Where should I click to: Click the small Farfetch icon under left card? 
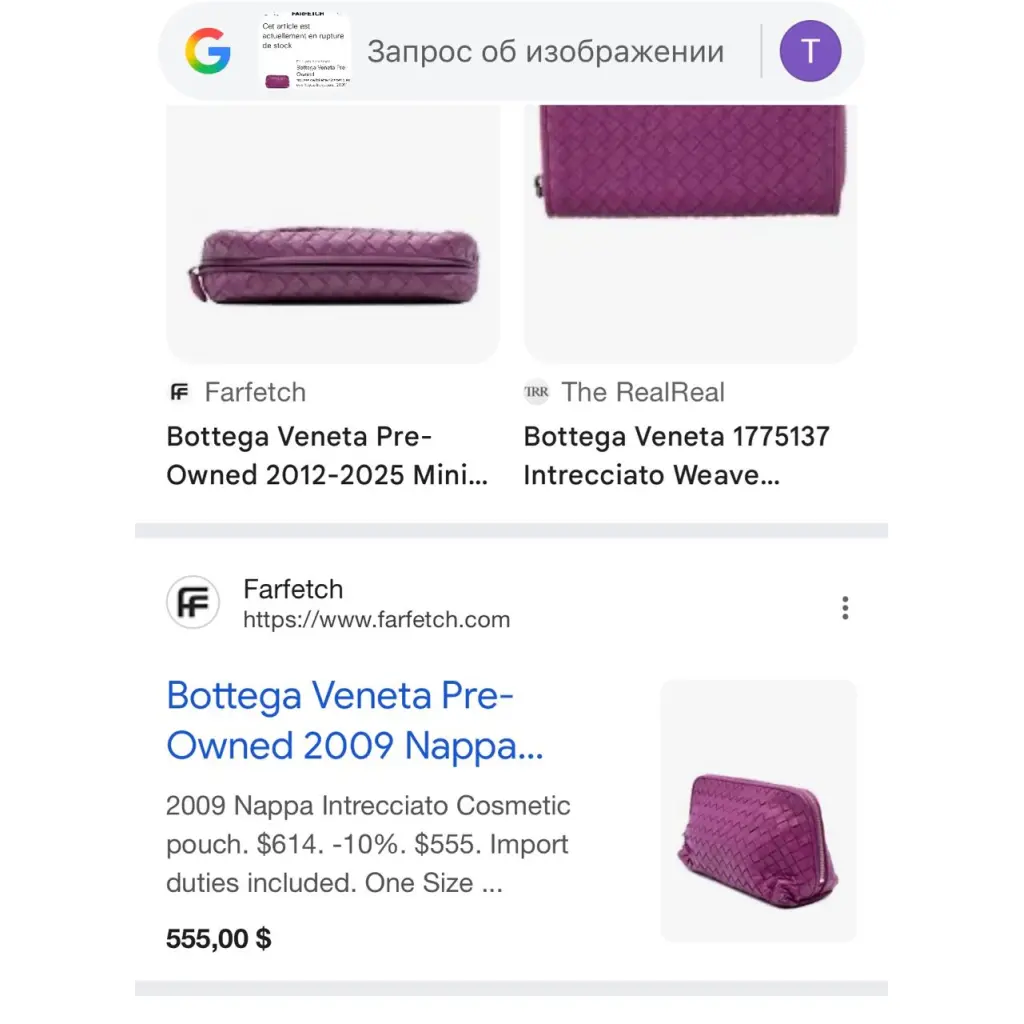(x=179, y=392)
